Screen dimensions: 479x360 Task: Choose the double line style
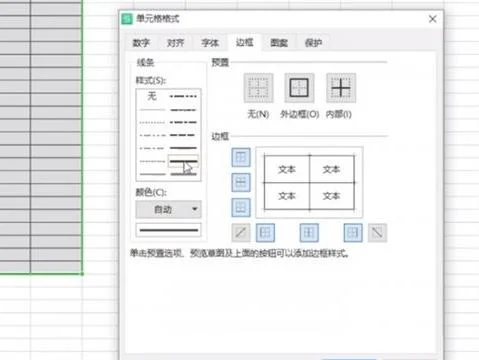tap(183, 174)
